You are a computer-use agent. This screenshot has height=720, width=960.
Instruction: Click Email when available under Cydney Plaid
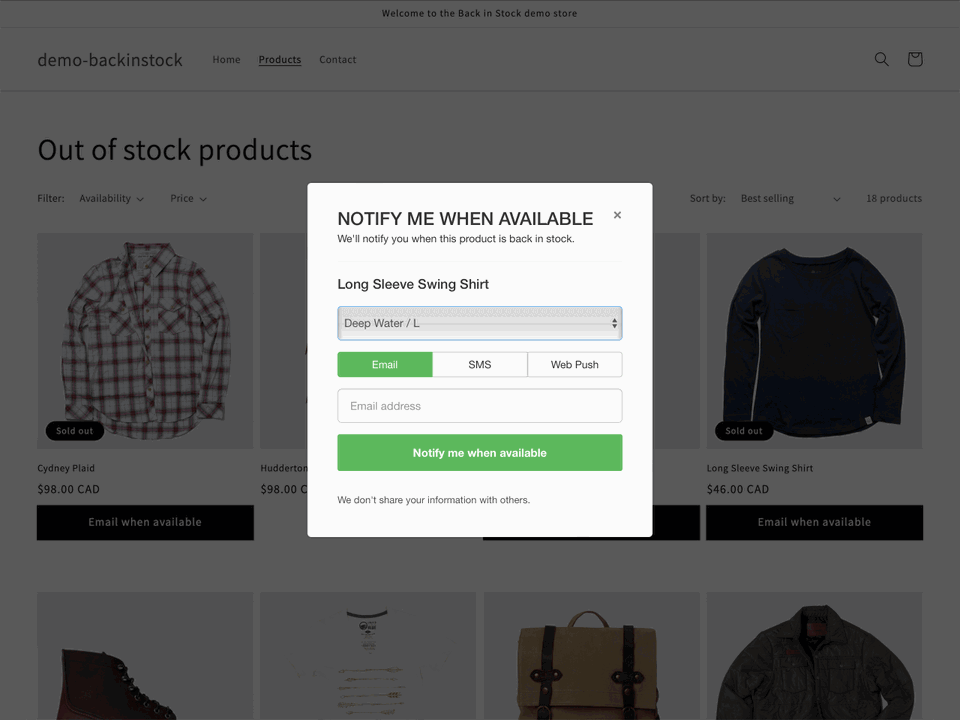coord(144,522)
